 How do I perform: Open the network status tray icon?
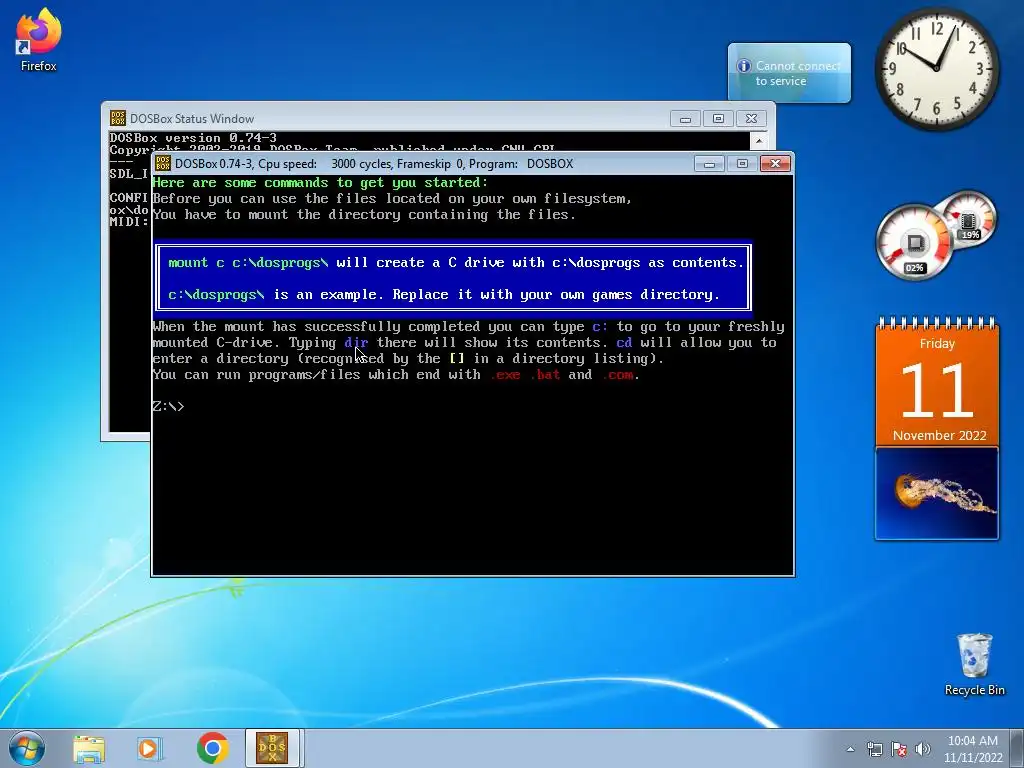click(x=874, y=750)
